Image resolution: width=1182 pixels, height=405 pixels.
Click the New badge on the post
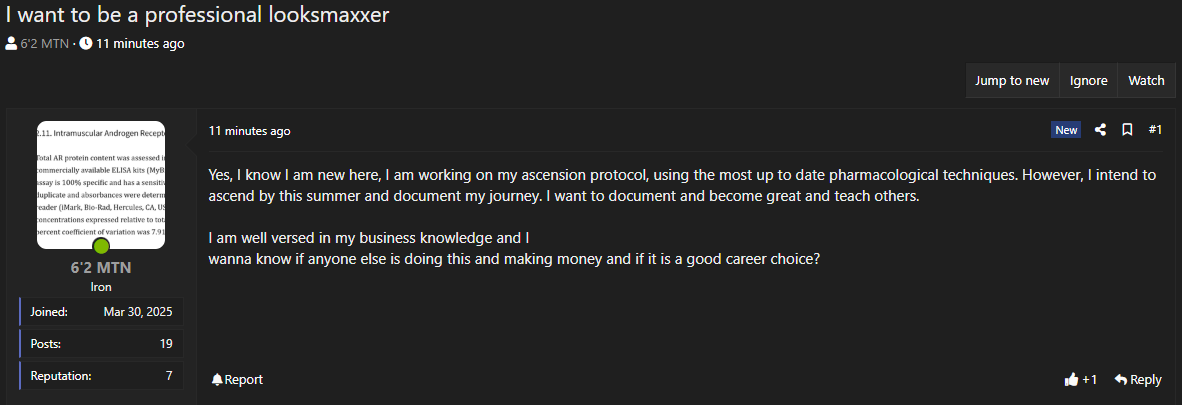point(1066,130)
